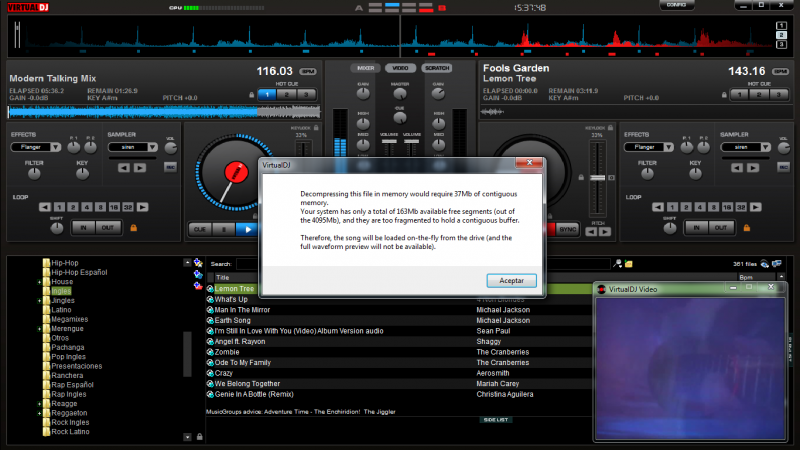Double left deck loop with right arrow
This screenshot has width=800, height=450.
click(x=142, y=207)
